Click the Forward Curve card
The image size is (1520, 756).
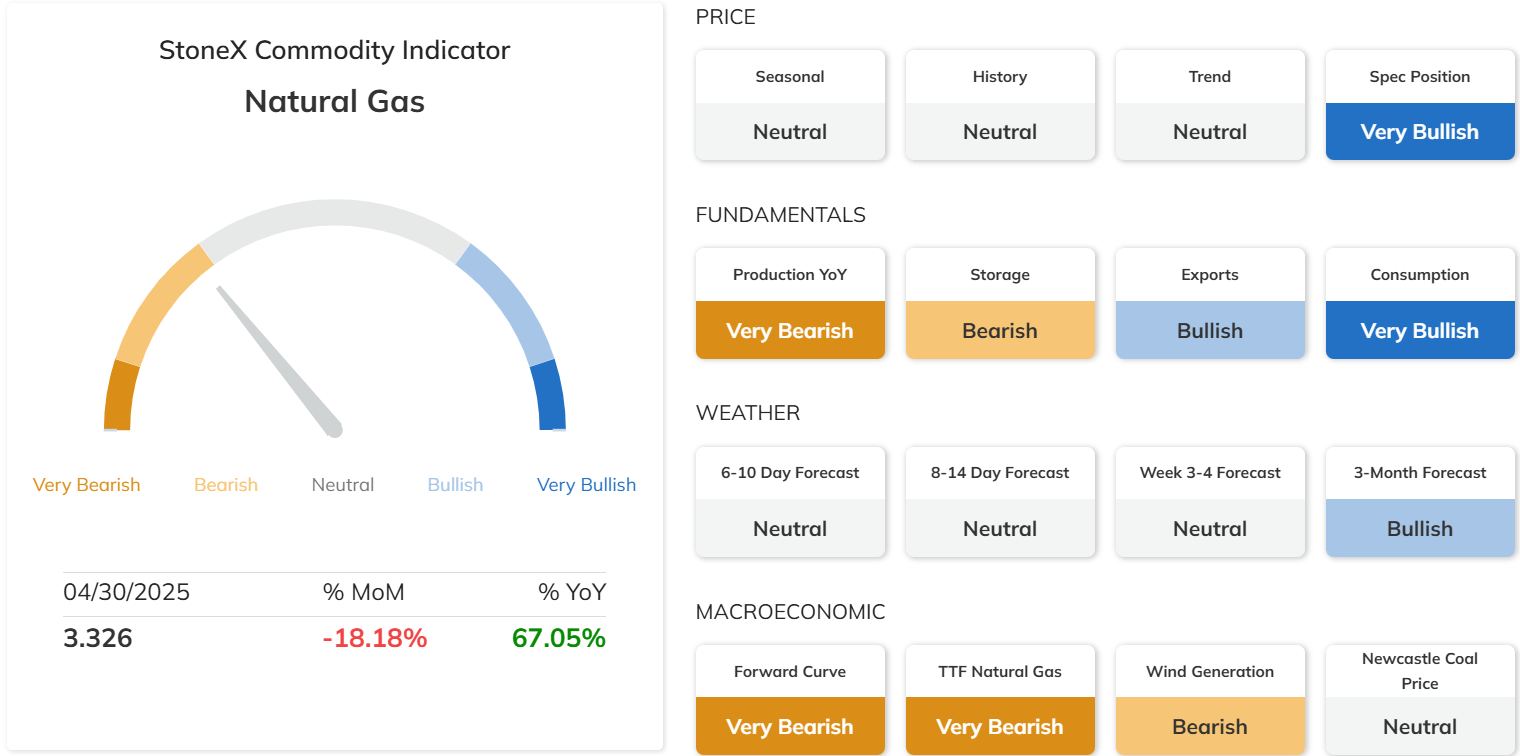coord(790,699)
